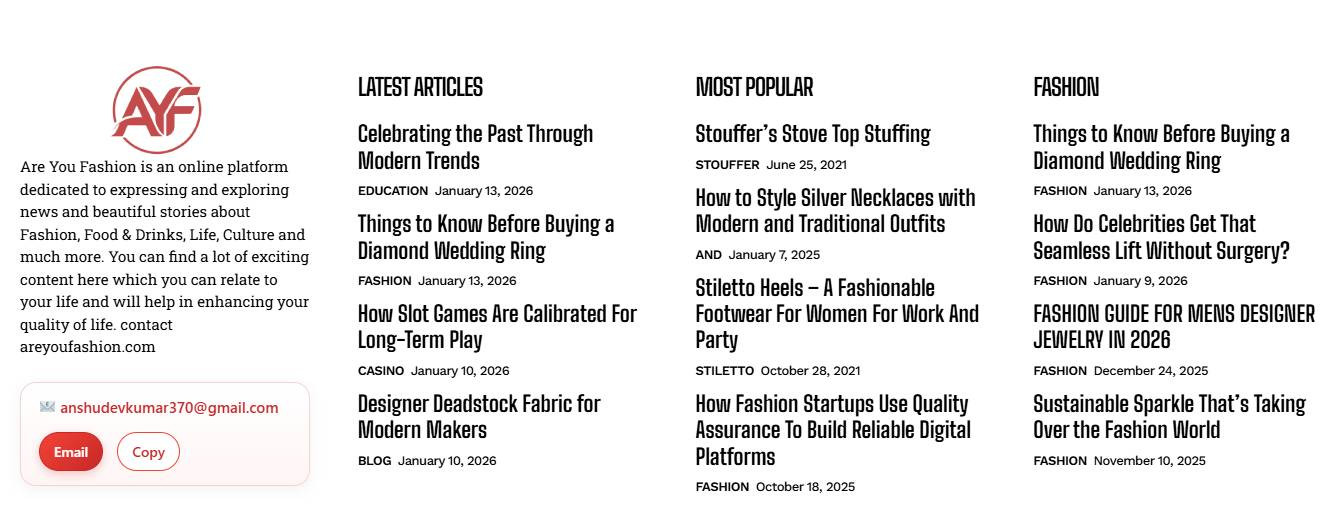Screen dimensions: 1320x528
Task: Click the envelope icon beside the email address
Action: click(47, 407)
